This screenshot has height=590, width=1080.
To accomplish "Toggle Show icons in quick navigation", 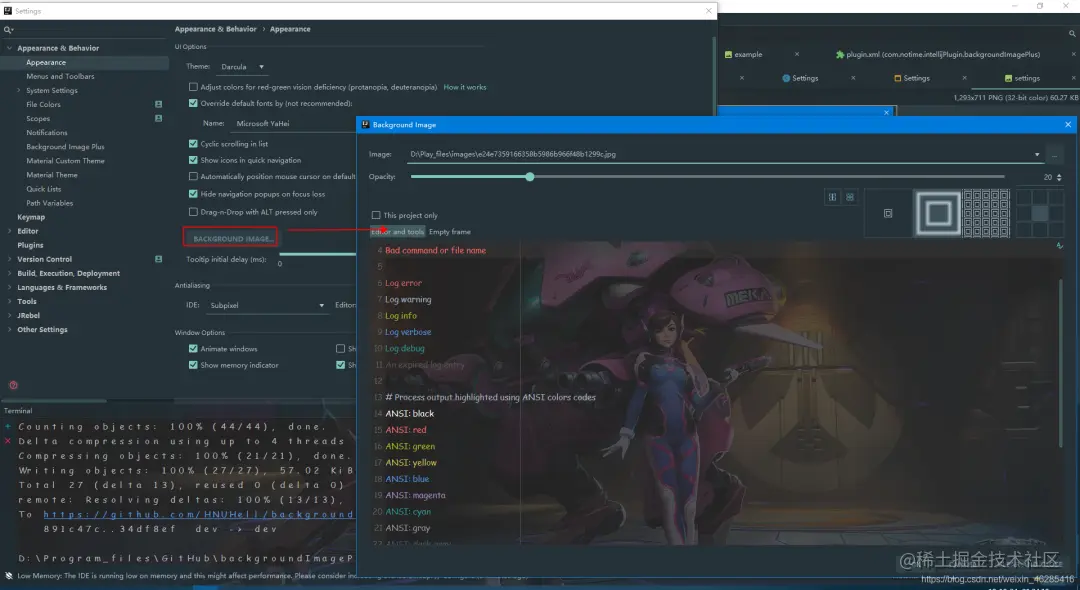I will [193, 160].
